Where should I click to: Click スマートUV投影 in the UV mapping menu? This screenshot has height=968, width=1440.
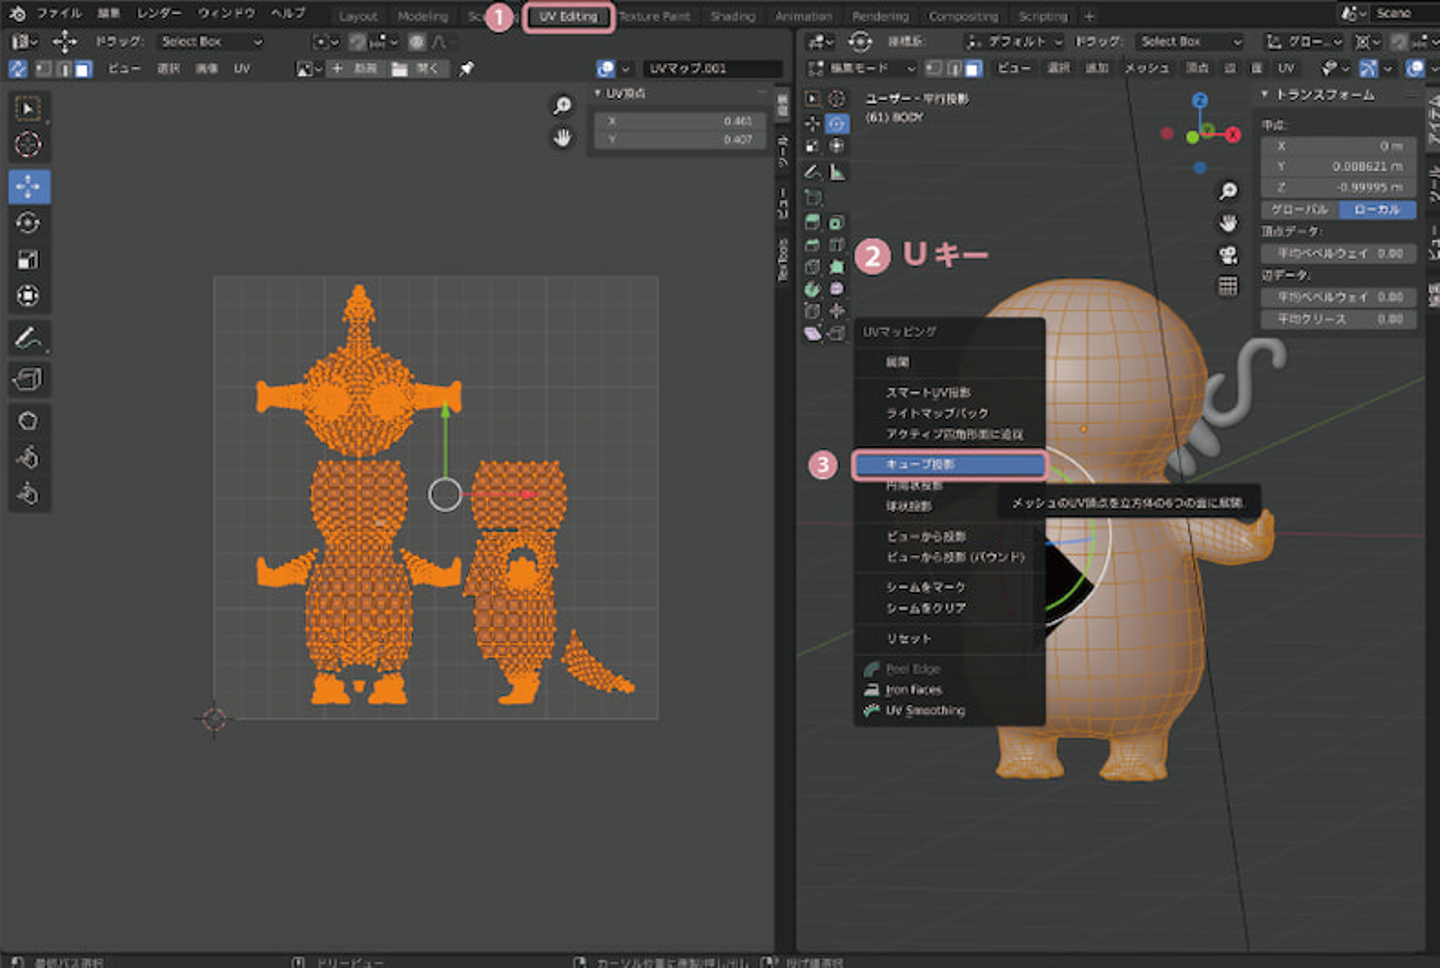pos(928,392)
